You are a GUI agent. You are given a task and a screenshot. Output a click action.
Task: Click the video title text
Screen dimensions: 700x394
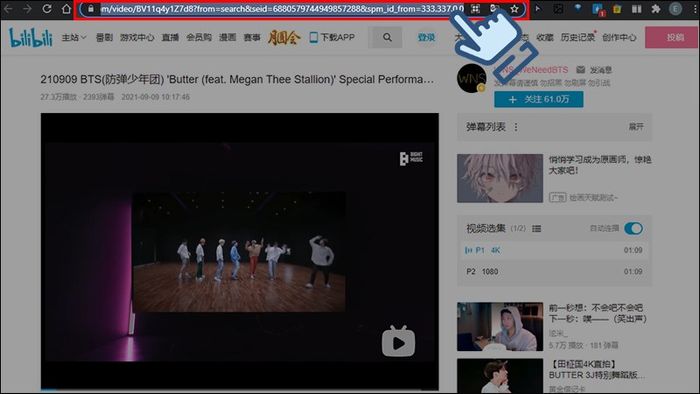(237, 79)
